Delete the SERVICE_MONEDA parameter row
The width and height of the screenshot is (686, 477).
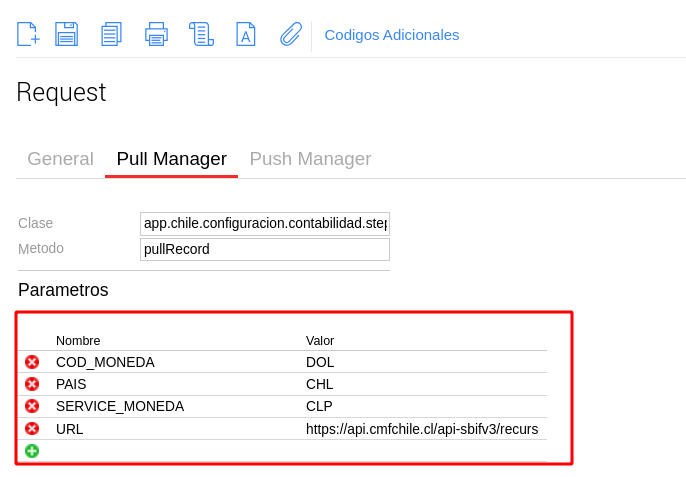[32, 406]
